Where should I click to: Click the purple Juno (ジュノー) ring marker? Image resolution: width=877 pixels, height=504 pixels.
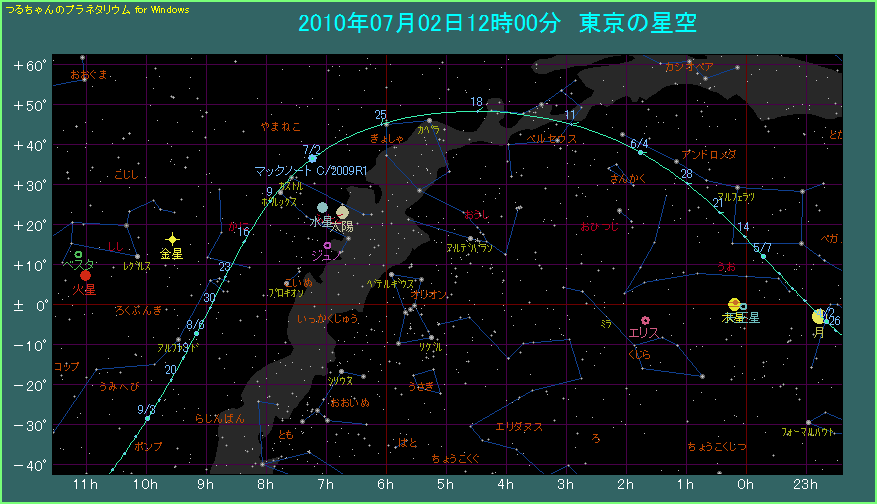coord(327,245)
